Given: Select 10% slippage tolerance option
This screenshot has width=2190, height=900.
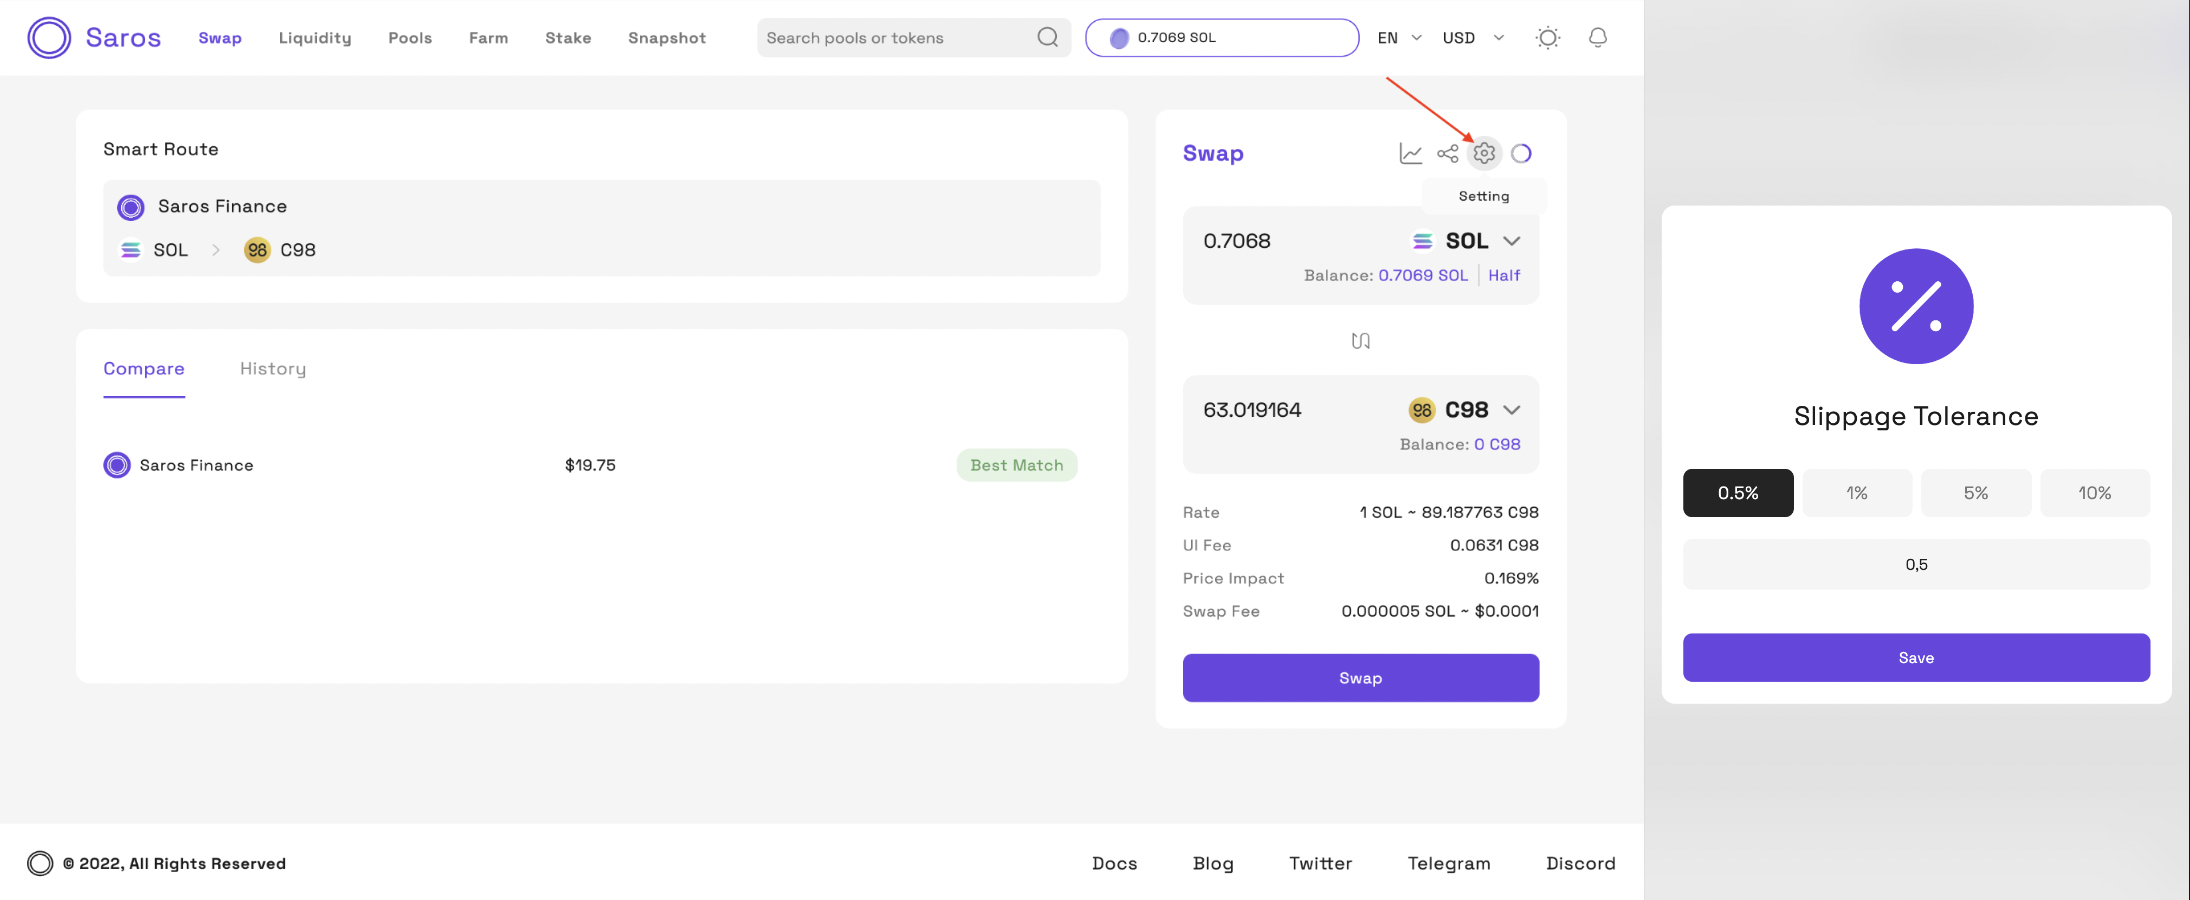Looking at the screenshot, I should 2095,493.
